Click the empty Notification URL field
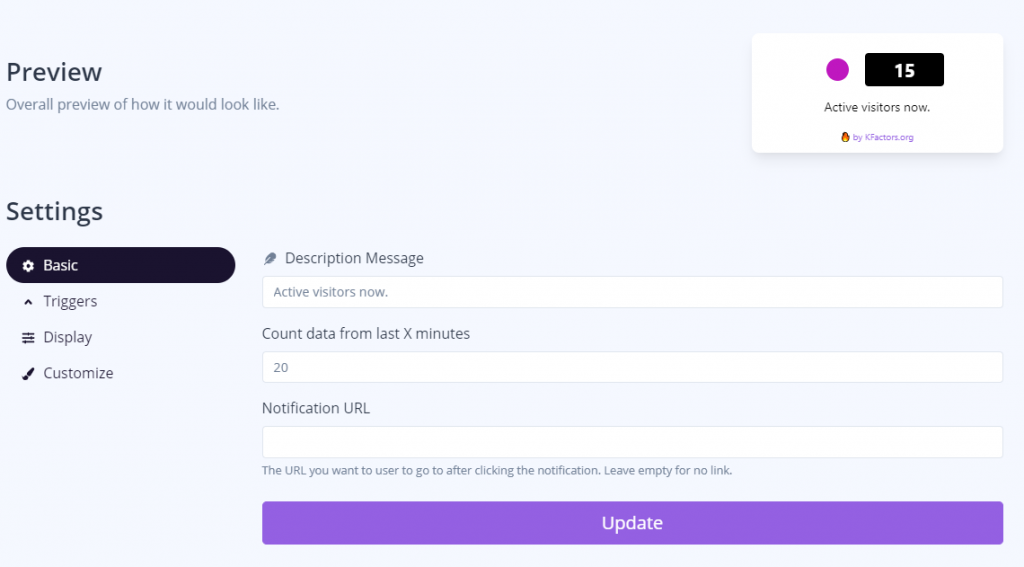Screen dimensions: 1024x567 click(x=632, y=442)
